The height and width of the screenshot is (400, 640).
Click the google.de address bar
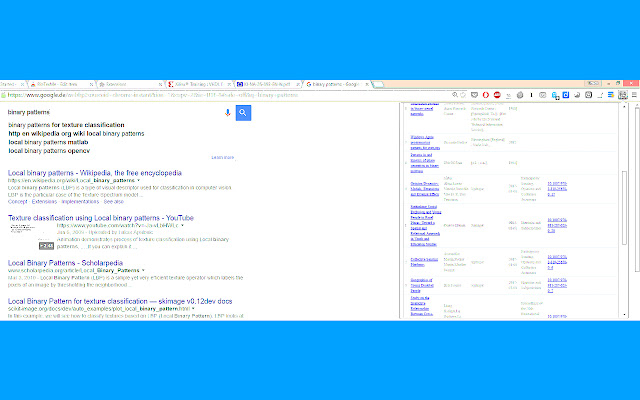click(x=229, y=95)
